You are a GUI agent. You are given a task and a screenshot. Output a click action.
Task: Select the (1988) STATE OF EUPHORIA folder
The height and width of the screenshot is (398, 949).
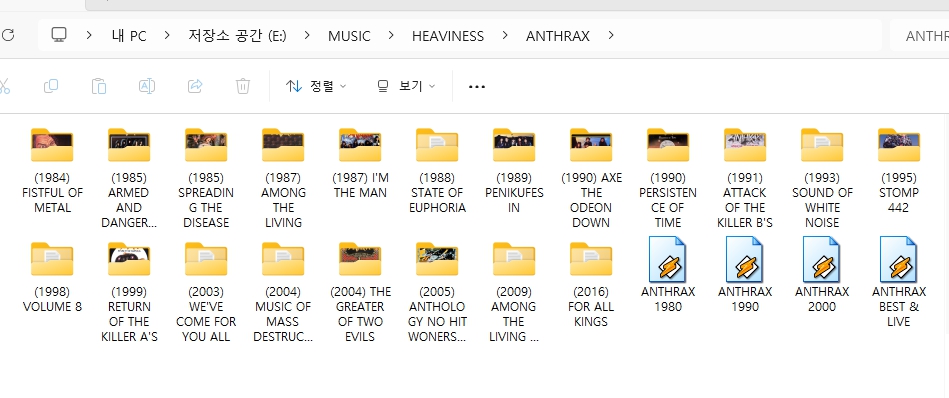pyautogui.click(x=437, y=171)
